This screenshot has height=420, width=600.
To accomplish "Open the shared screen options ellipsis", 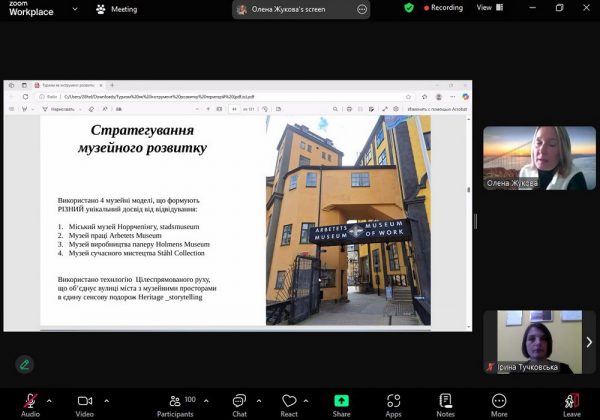I will [x=362, y=10].
